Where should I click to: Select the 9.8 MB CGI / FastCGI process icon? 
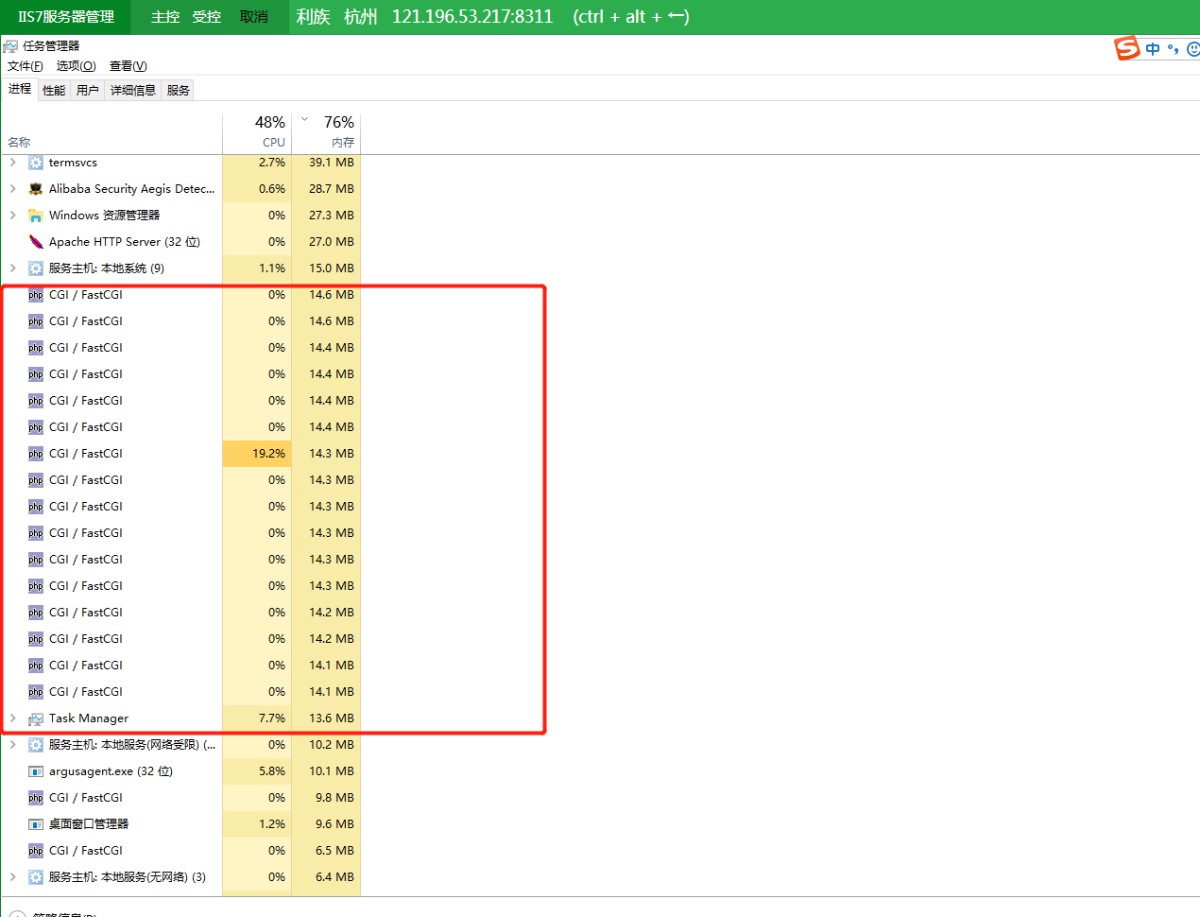(x=36, y=798)
